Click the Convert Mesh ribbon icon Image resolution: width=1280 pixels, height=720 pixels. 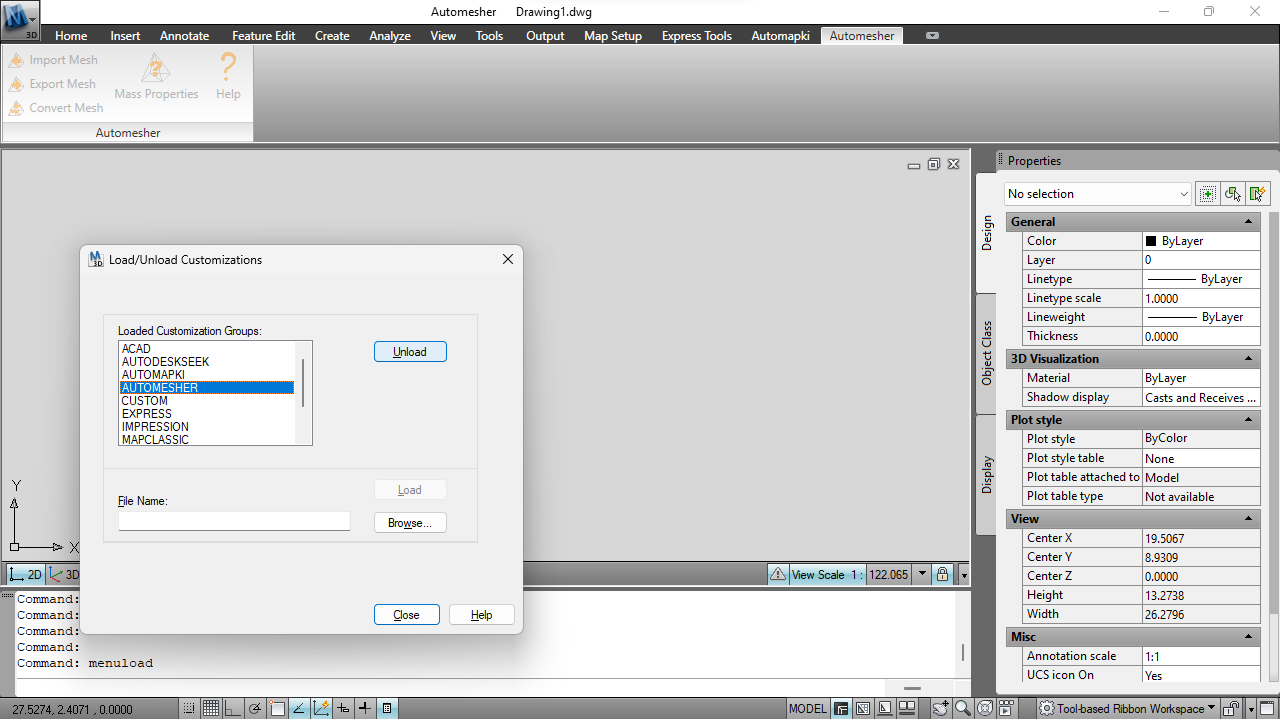[x=16, y=108]
